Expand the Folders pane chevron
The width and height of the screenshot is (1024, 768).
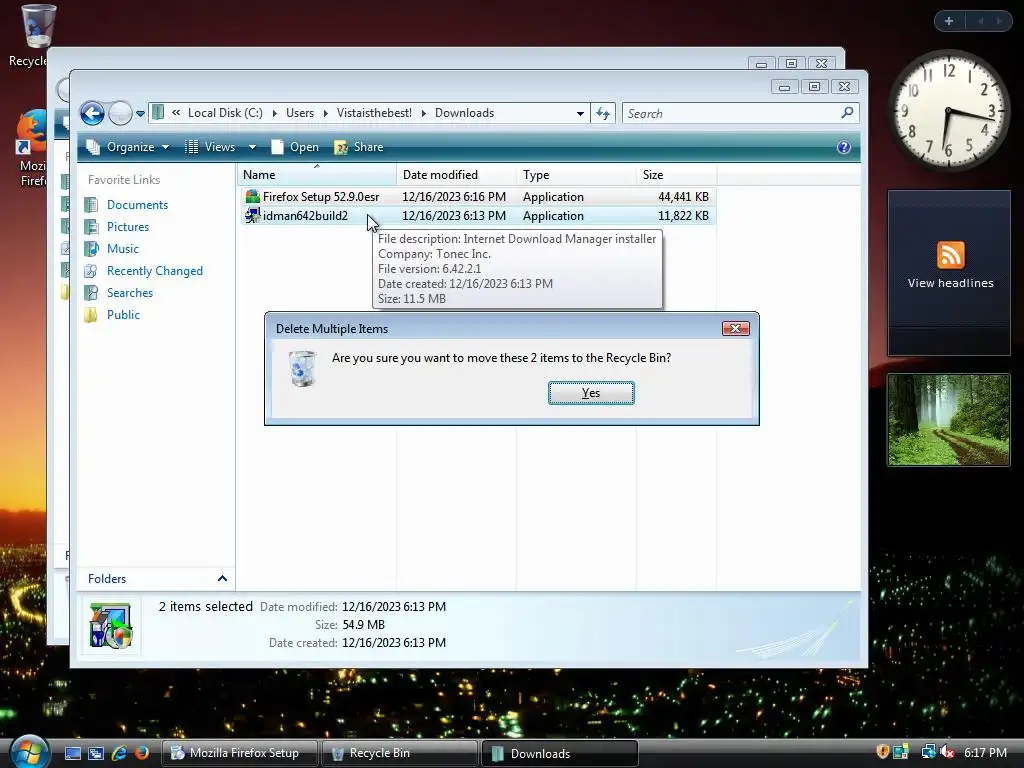coord(222,579)
